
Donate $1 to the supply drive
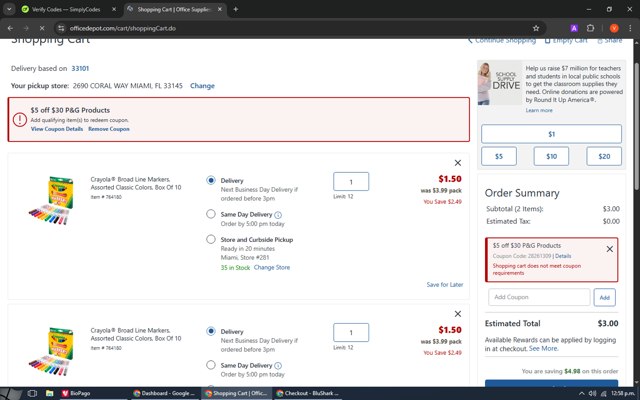551,134
